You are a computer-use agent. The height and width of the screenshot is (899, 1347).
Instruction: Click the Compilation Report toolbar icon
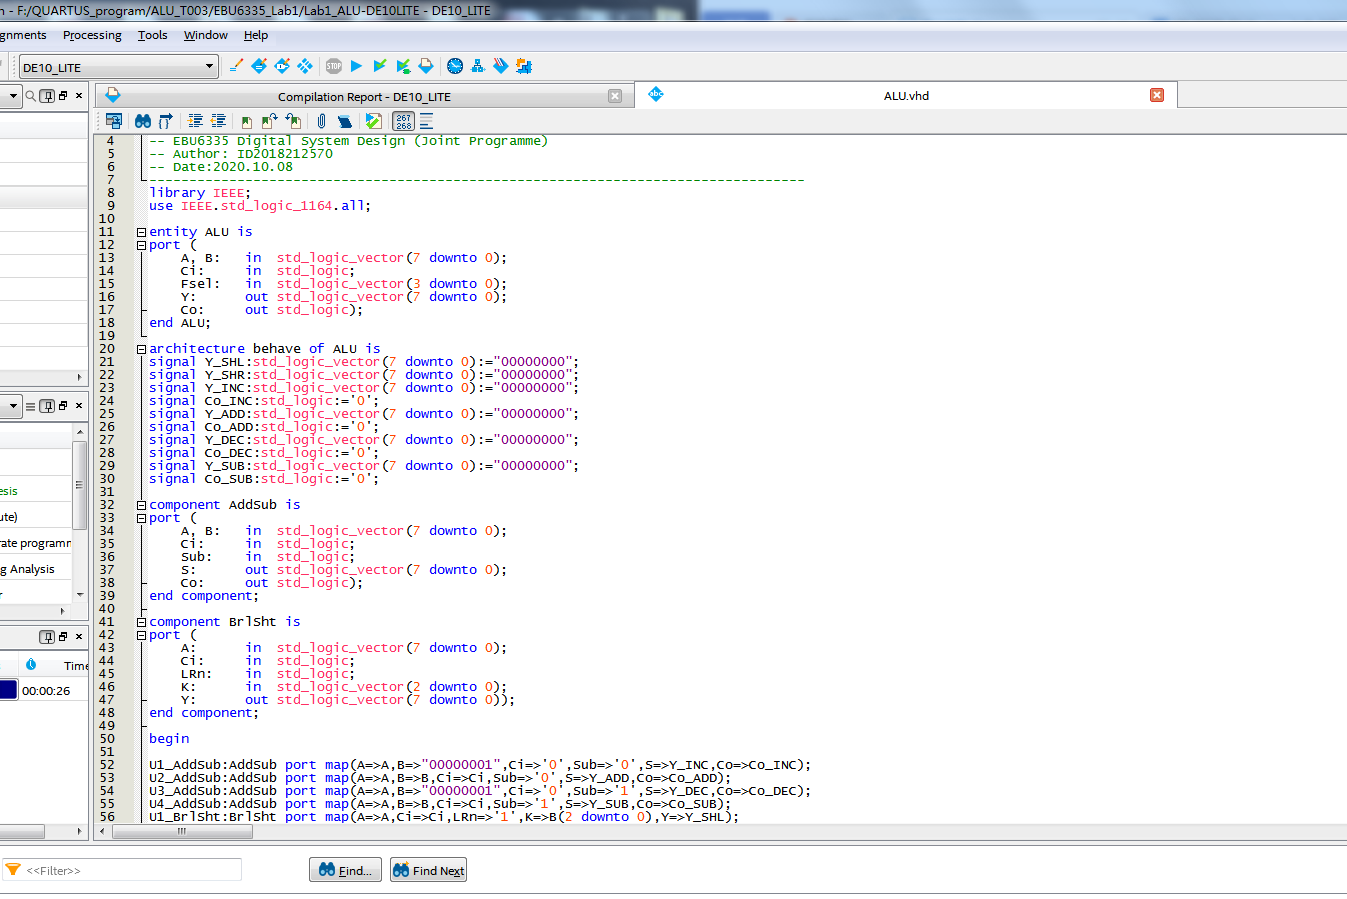[x=426, y=66]
